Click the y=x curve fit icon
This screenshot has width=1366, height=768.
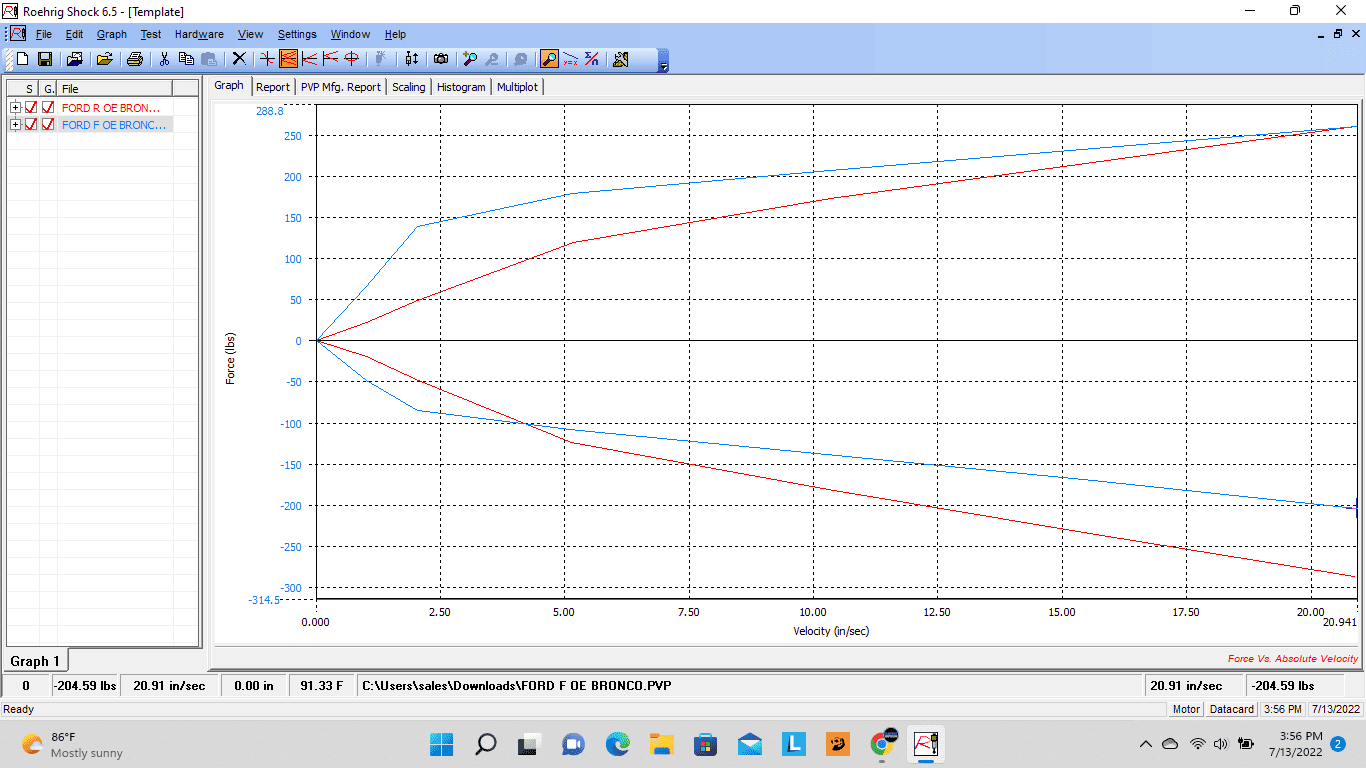[570, 59]
